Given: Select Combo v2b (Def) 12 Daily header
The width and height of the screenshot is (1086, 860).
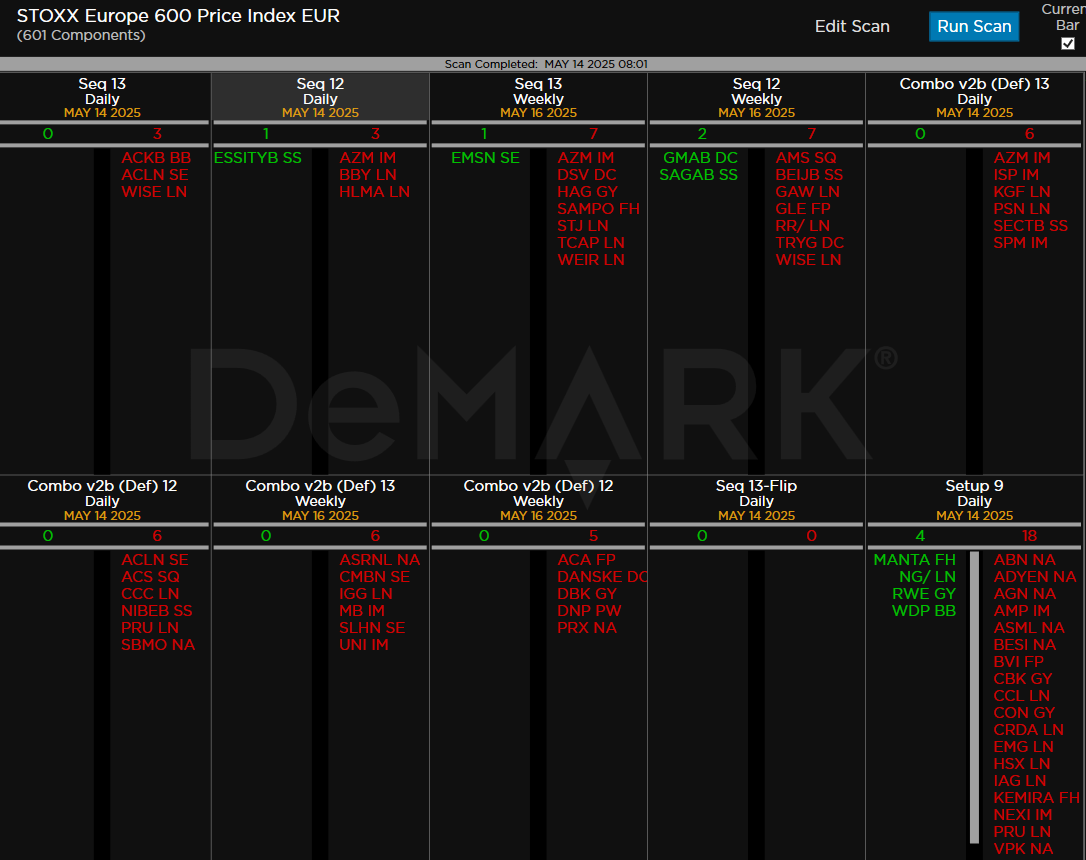Looking at the screenshot, I should tap(103, 500).
